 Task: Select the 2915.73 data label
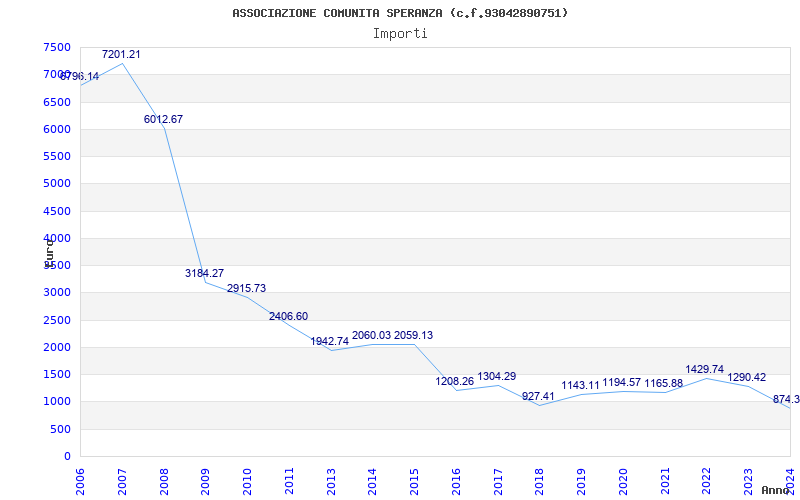click(246, 288)
